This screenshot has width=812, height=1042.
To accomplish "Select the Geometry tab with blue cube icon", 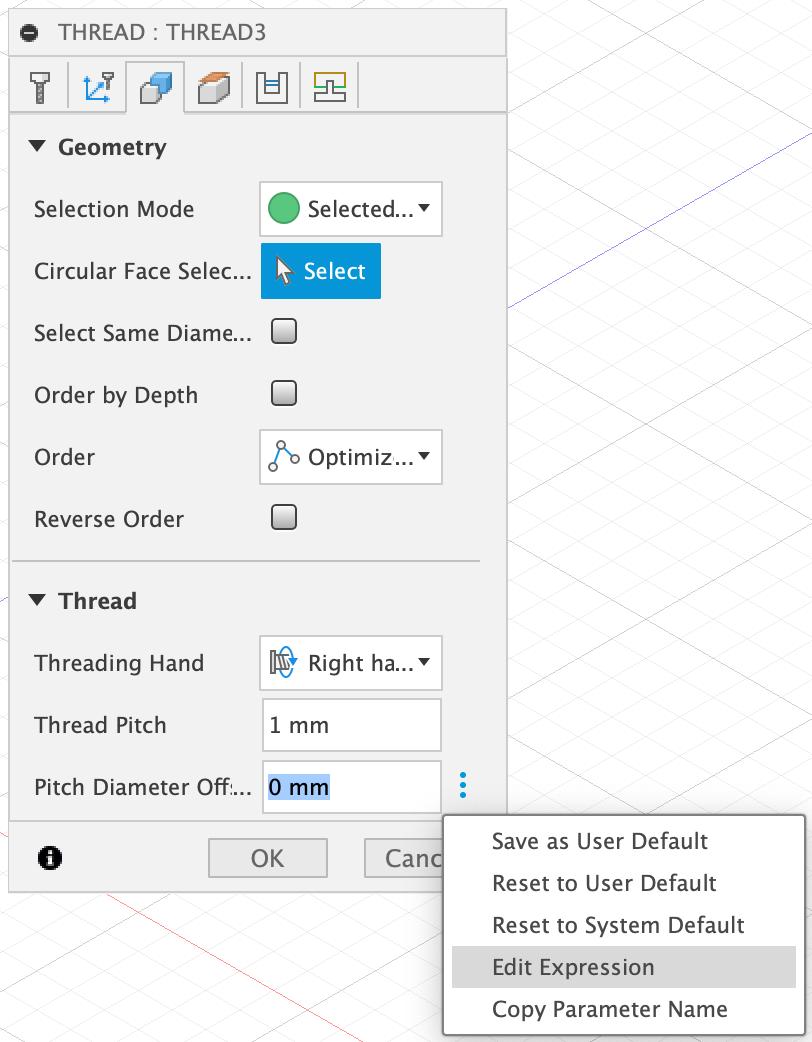I will point(155,87).
